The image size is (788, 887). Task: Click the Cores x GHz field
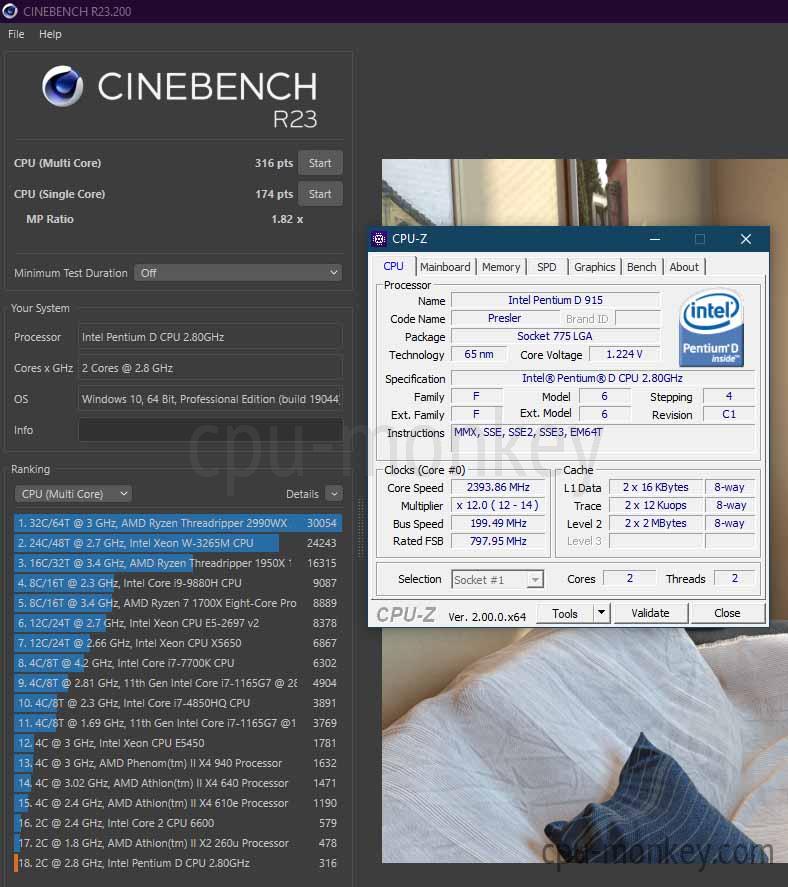(210, 368)
